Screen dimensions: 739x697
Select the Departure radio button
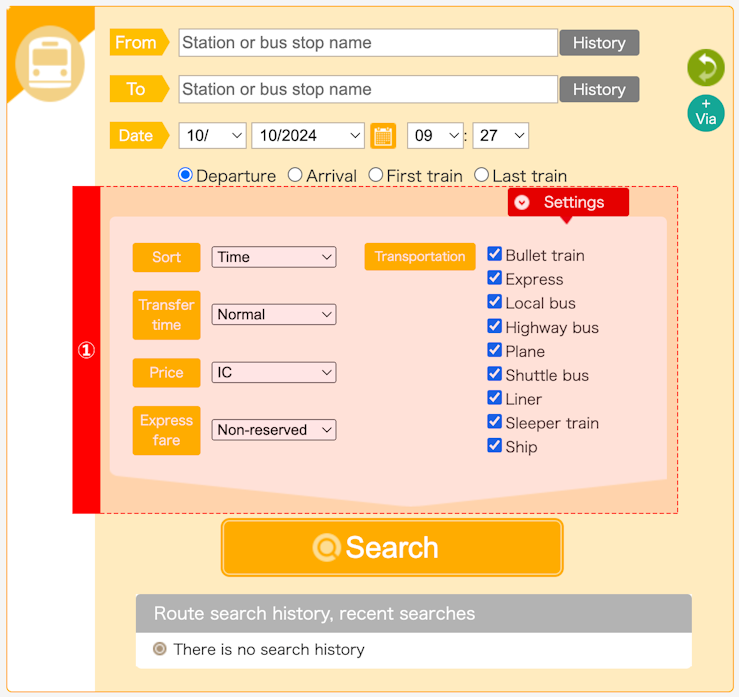coord(185,175)
